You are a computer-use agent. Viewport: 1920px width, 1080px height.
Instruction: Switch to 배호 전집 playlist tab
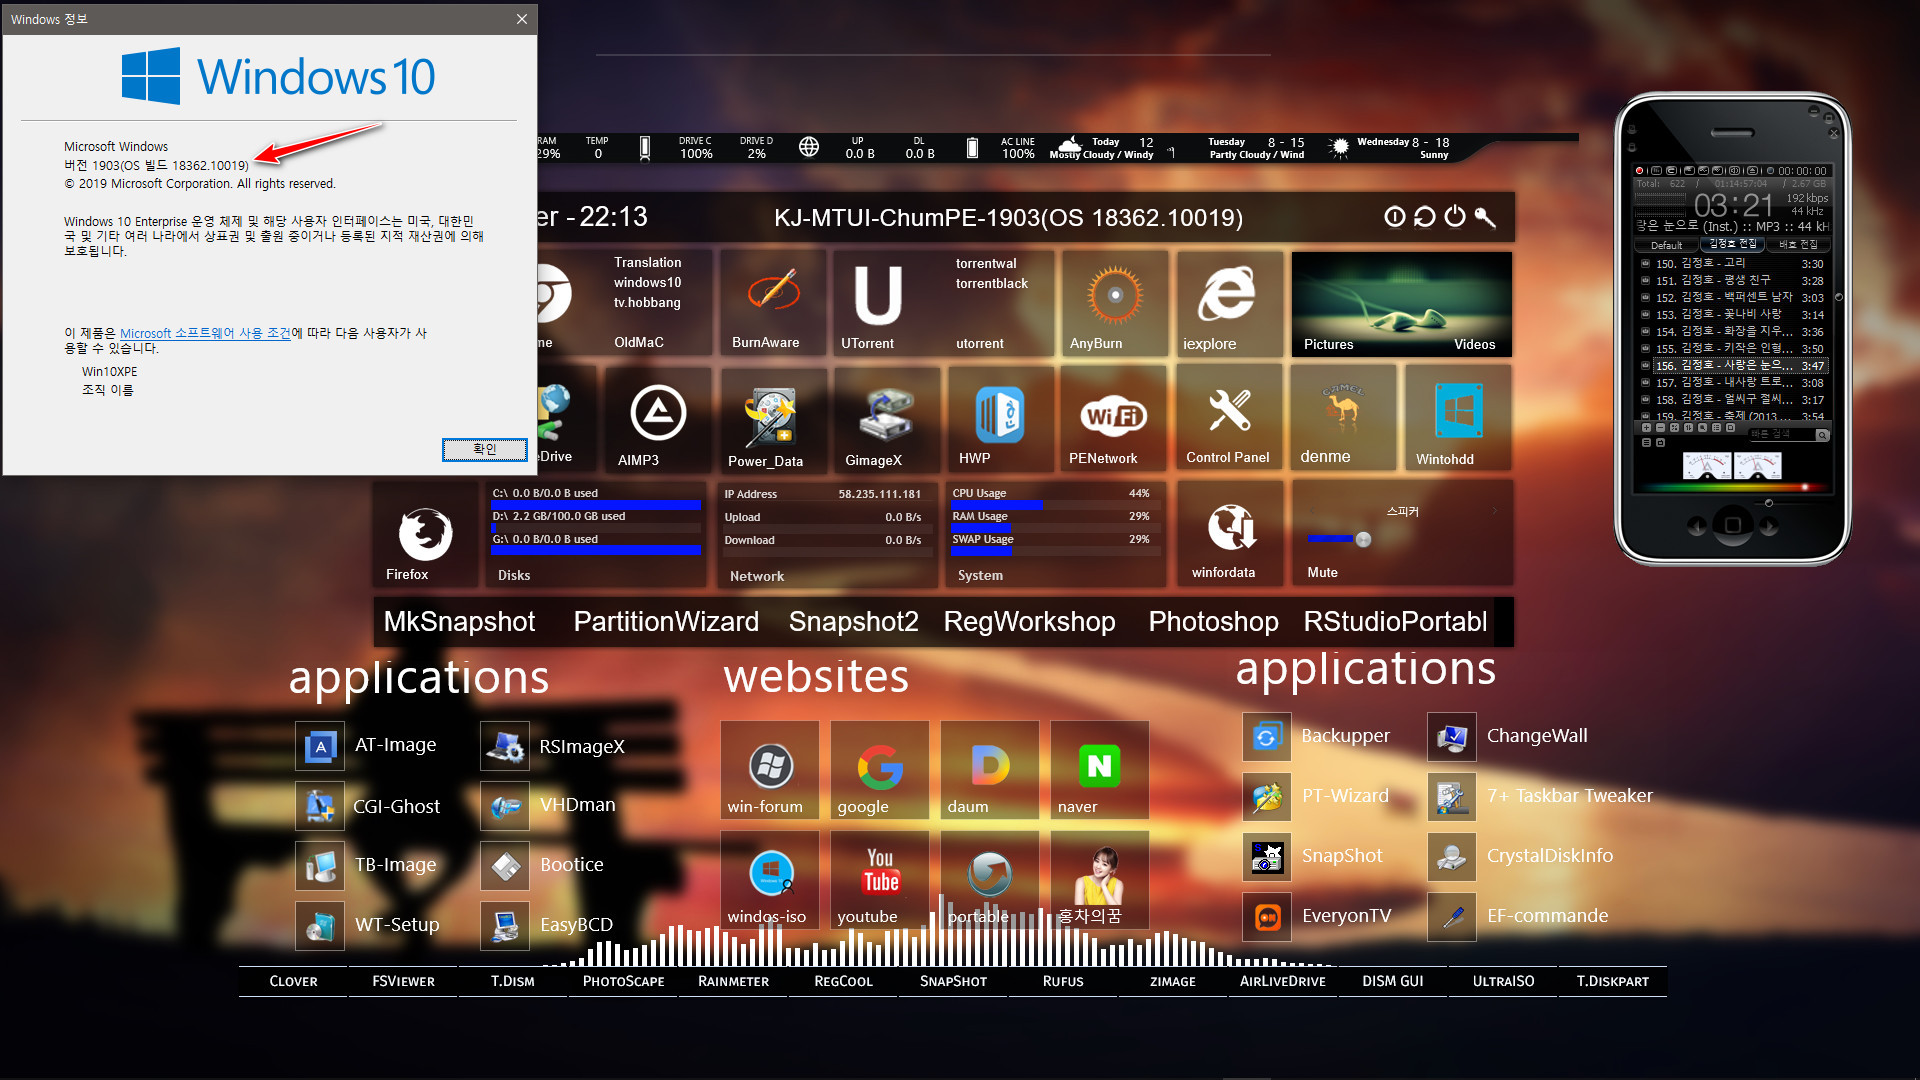(x=1798, y=245)
